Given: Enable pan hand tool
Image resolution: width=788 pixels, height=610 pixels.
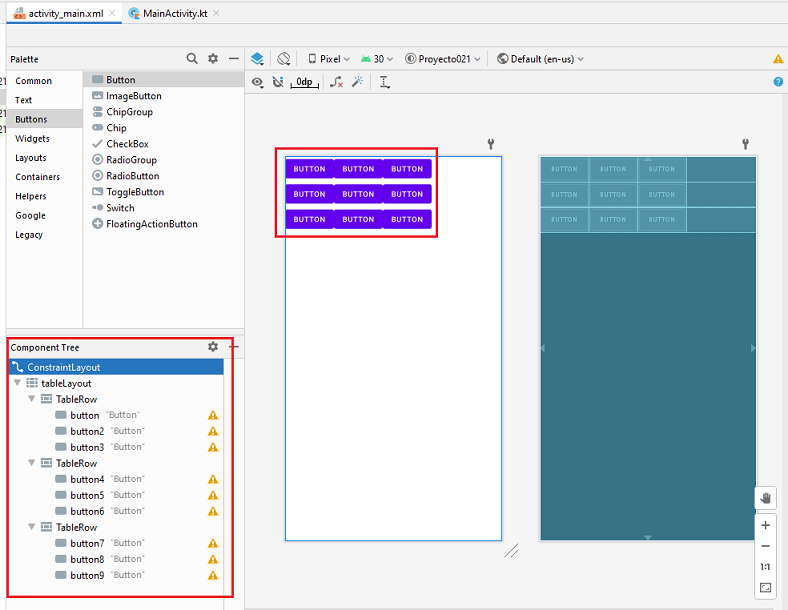Looking at the screenshot, I should click(x=765, y=498).
